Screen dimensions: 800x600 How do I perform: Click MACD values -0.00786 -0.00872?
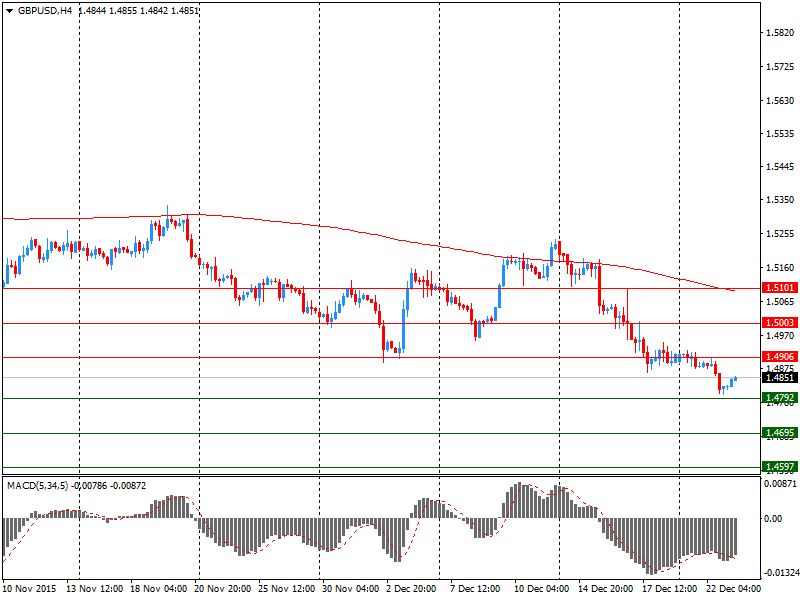(x=110, y=486)
